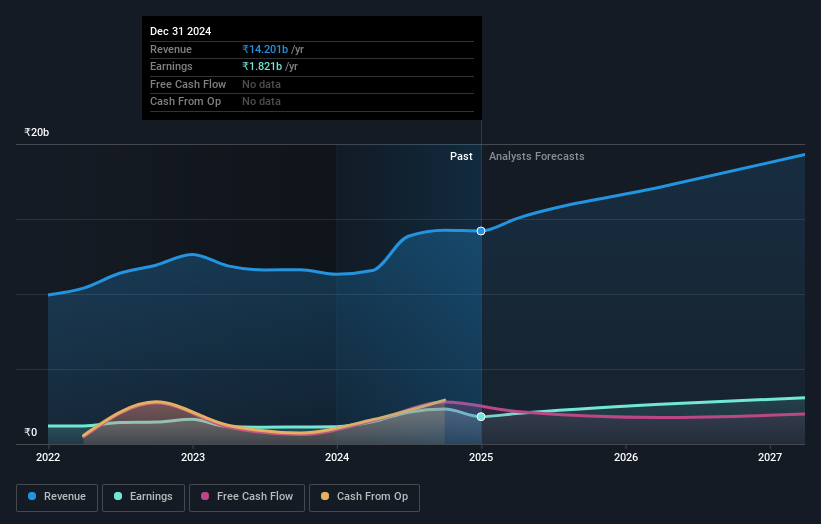Toggle the Free Cash Flow legend series
Viewport: 821px width, 524px height.
pyautogui.click(x=247, y=497)
